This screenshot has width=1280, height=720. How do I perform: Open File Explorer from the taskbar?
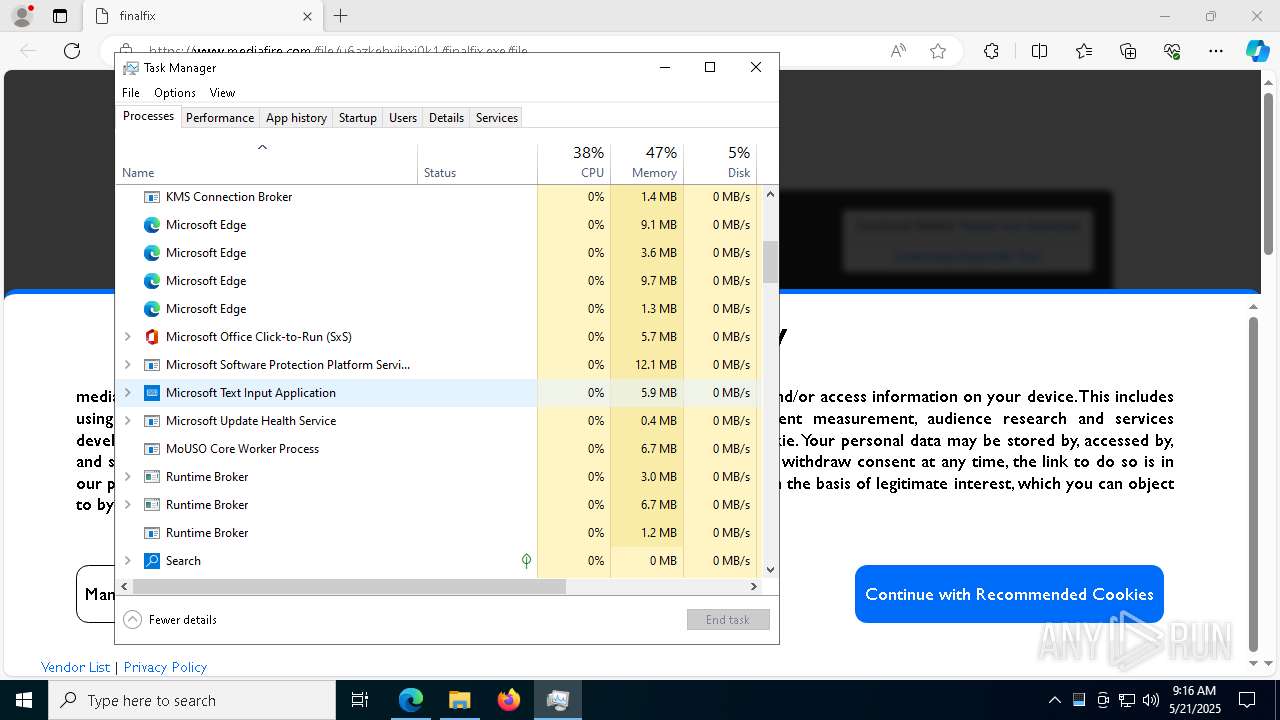(x=460, y=700)
